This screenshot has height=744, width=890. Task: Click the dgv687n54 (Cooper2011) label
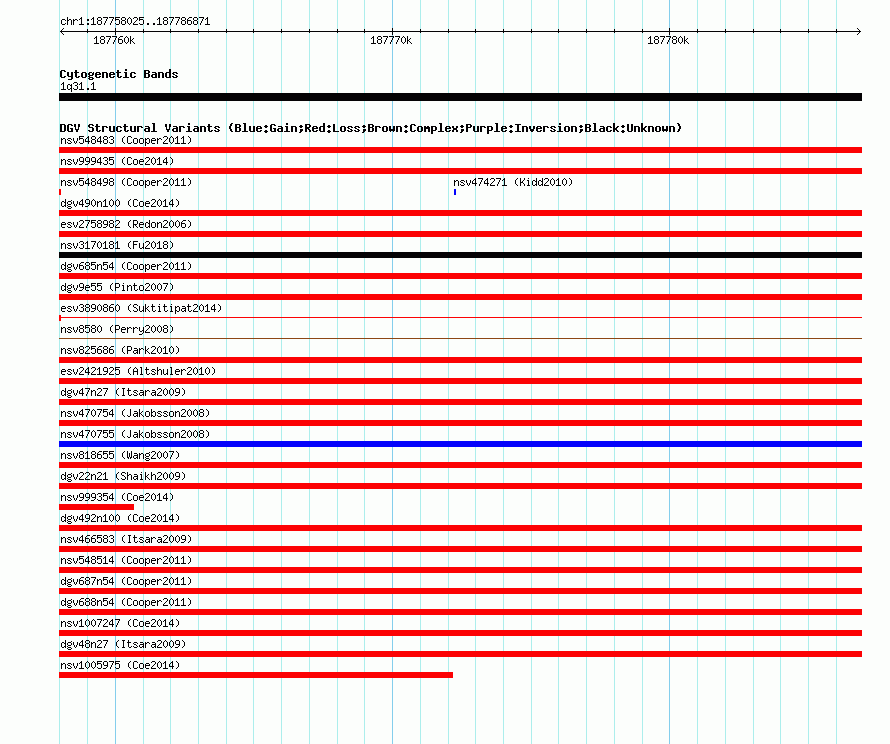pyautogui.click(x=126, y=581)
